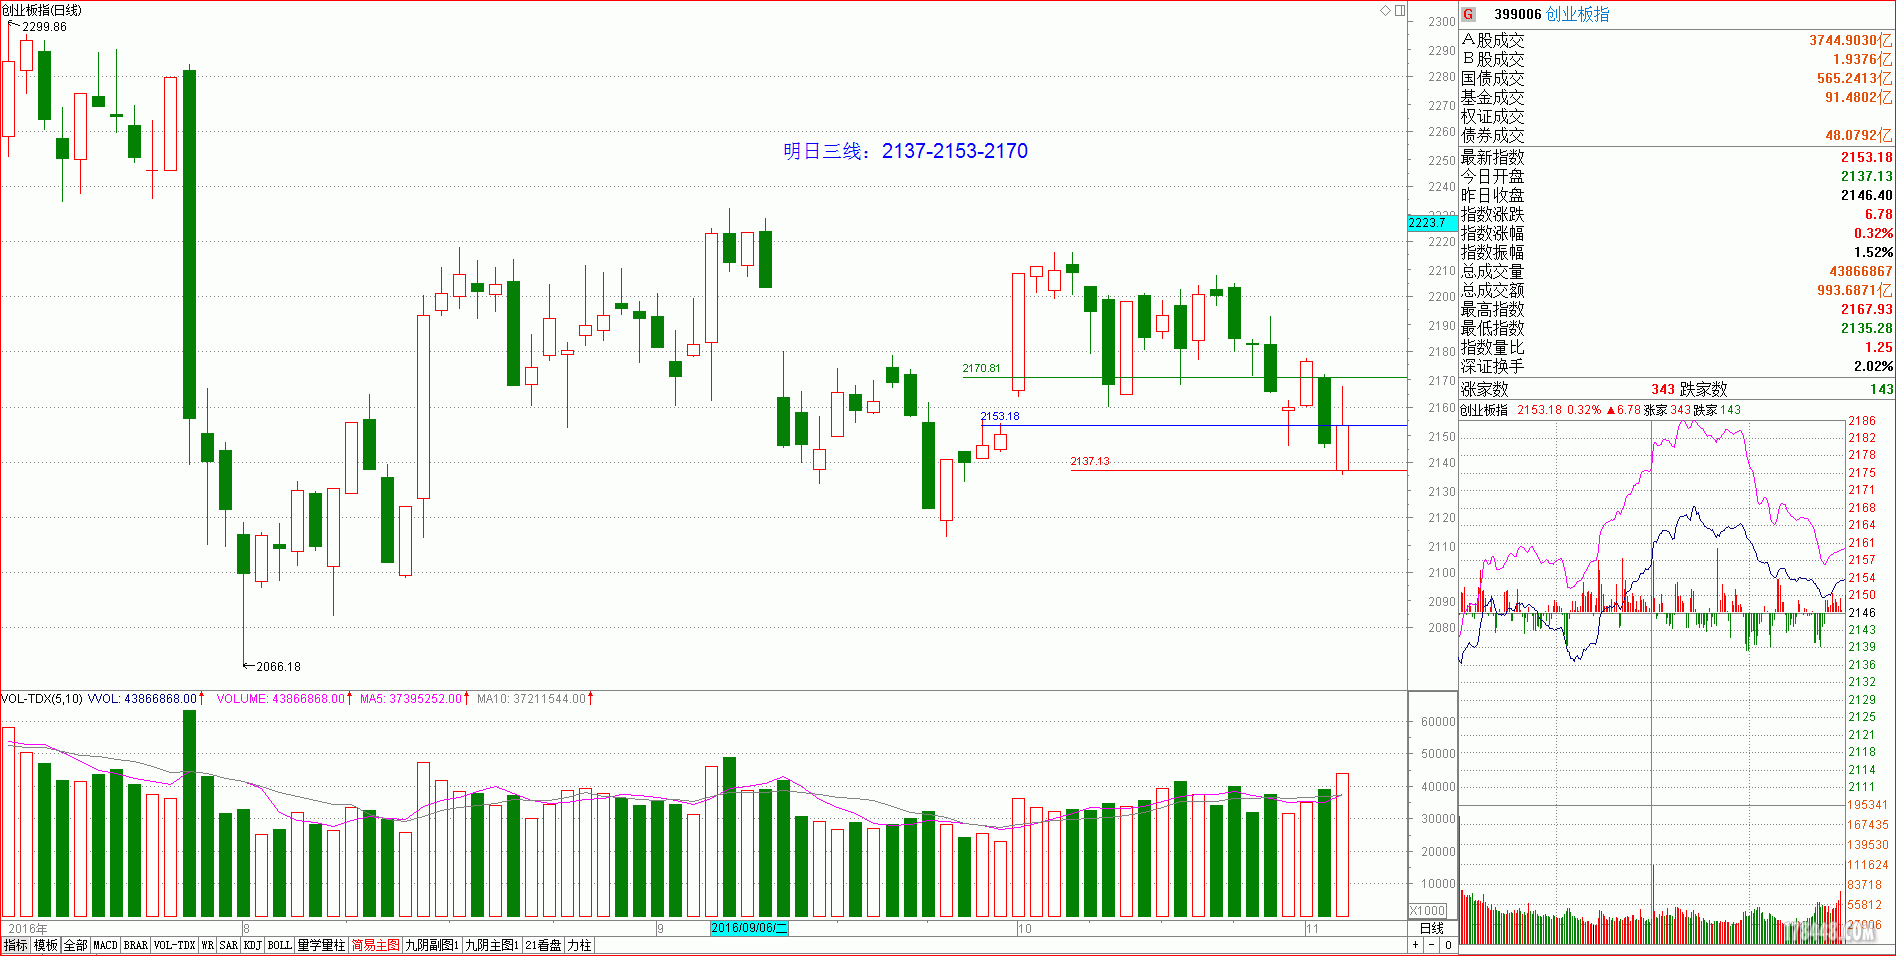Click the 指数振幅 row
Viewport: 1896px width, 956px height.
pos(1676,252)
